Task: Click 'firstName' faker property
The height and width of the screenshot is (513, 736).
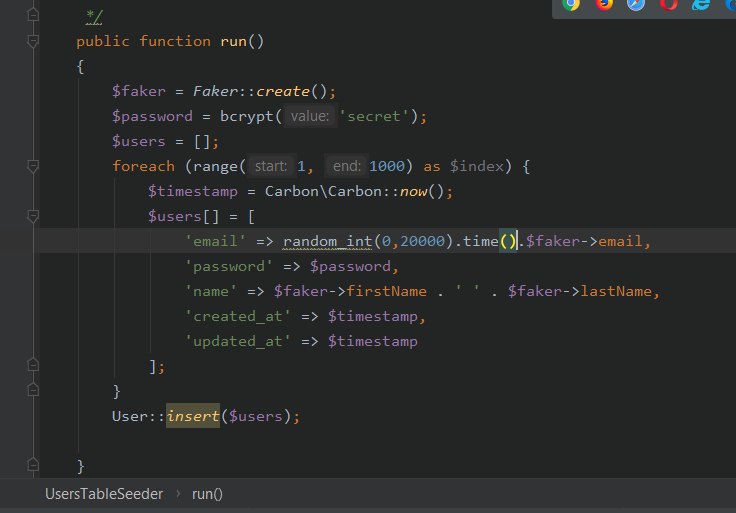Action: (x=386, y=291)
